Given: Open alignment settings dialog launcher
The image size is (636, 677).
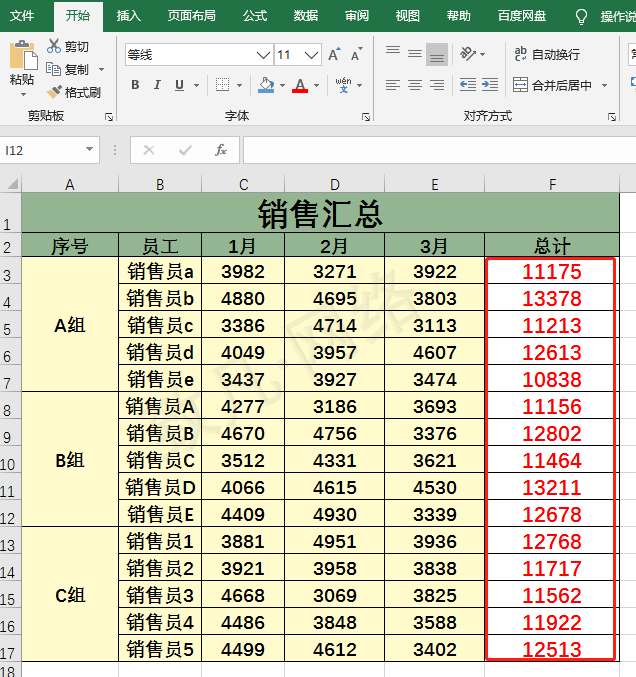Looking at the screenshot, I should (612, 117).
